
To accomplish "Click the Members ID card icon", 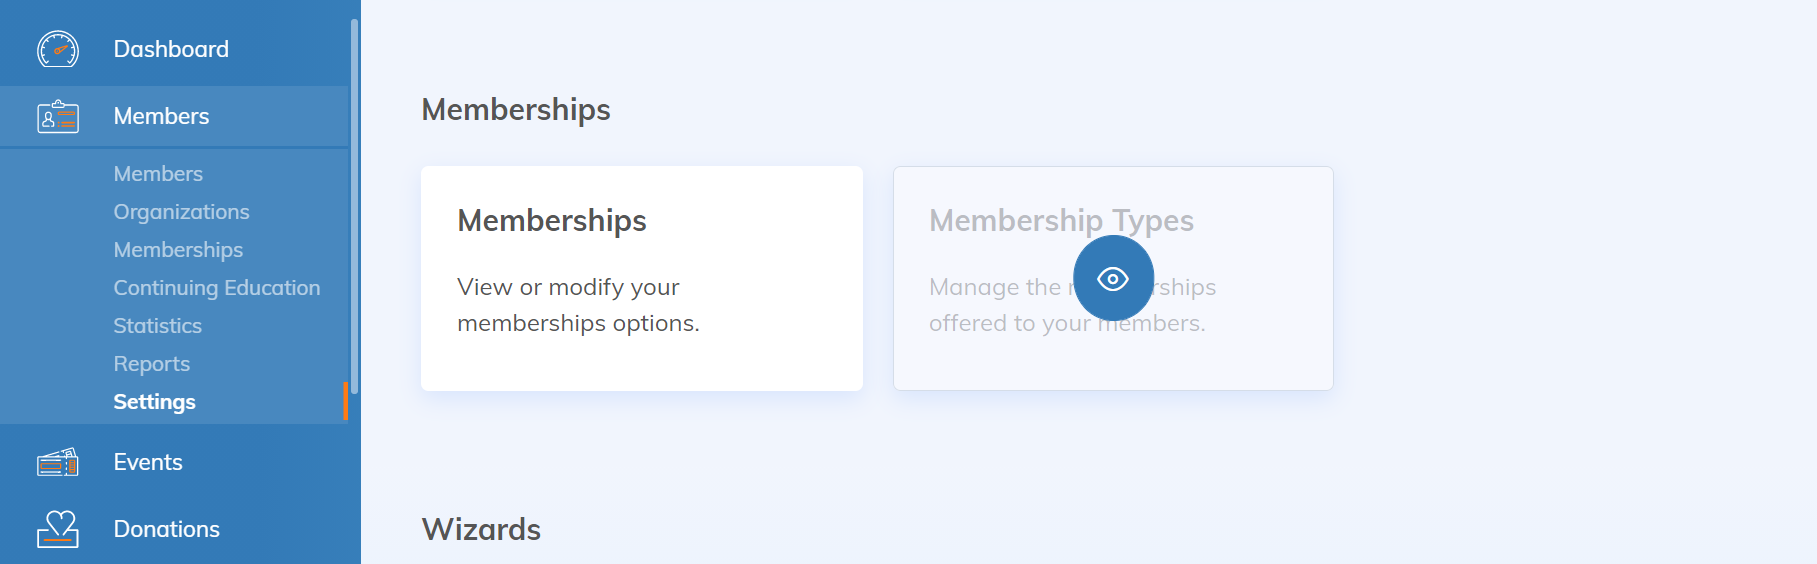I will click(x=58, y=117).
